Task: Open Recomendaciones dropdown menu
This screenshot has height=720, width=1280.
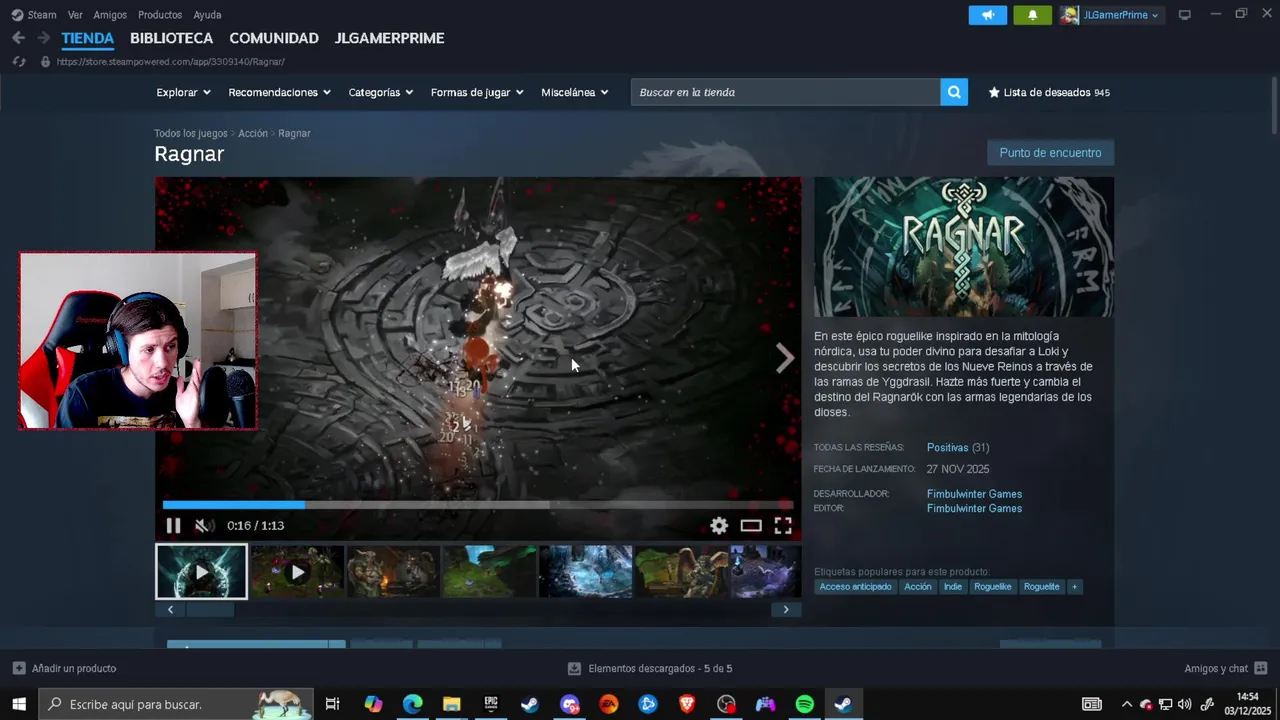Action: click(x=279, y=92)
